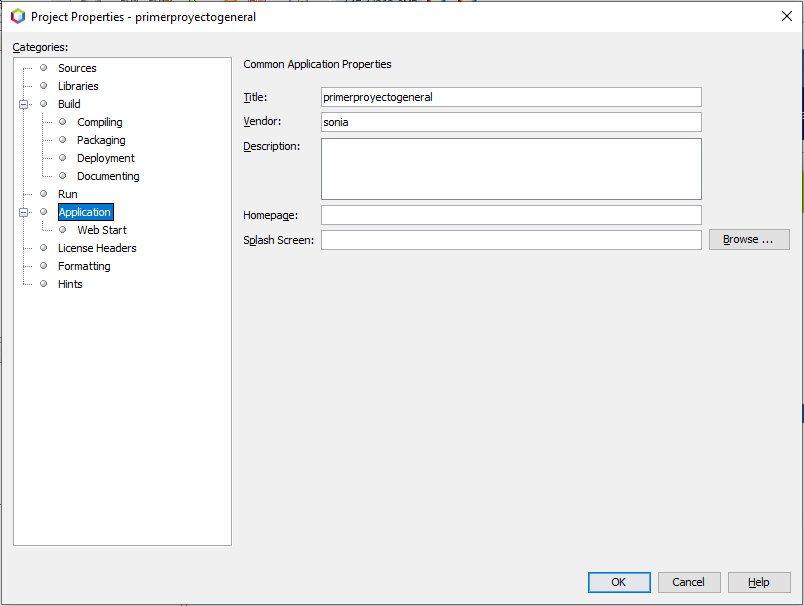Image resolution: width=804 pixels, height=606 pixels.
Task: Click the bullet icon beside Run
Action: (43, 194)
